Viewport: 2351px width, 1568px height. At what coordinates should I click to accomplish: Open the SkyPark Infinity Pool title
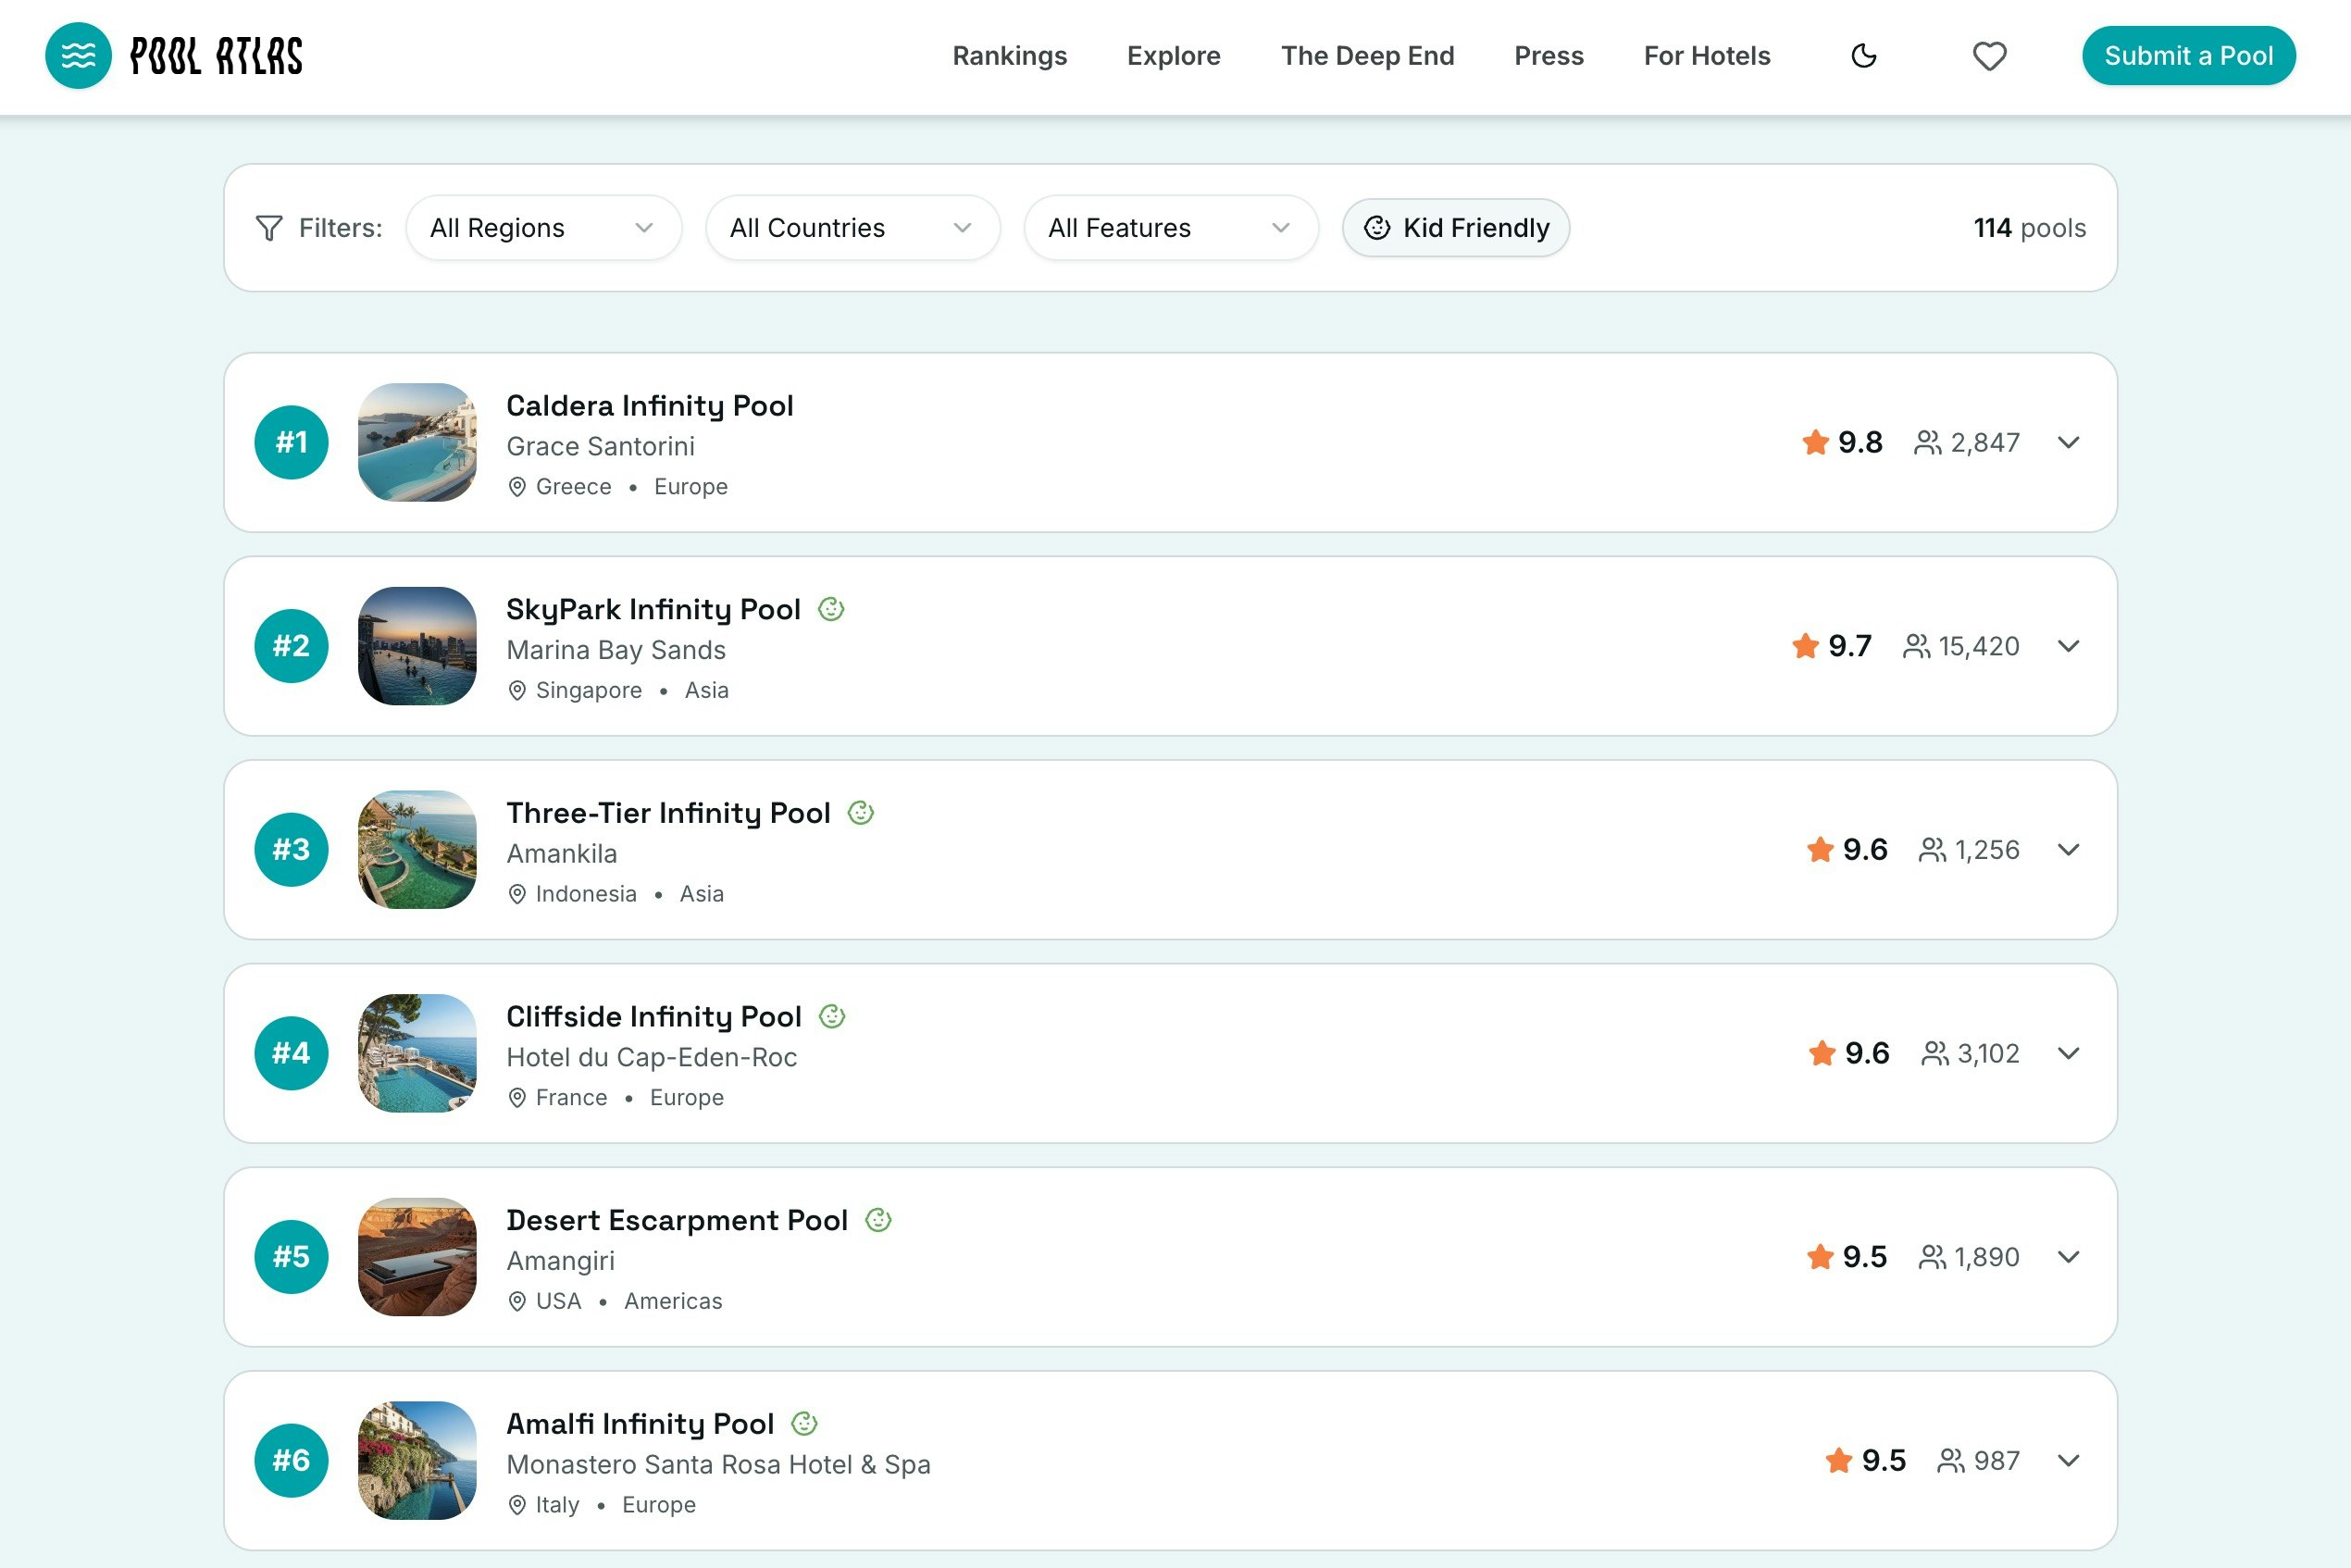click(653, 609)
